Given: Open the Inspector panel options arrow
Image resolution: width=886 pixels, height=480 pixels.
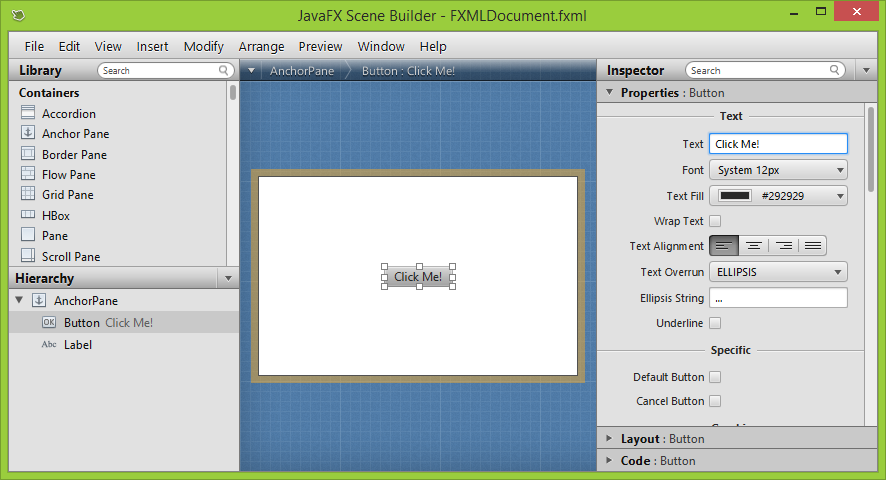Looking at the screenshot, I should tap(866, 71).
